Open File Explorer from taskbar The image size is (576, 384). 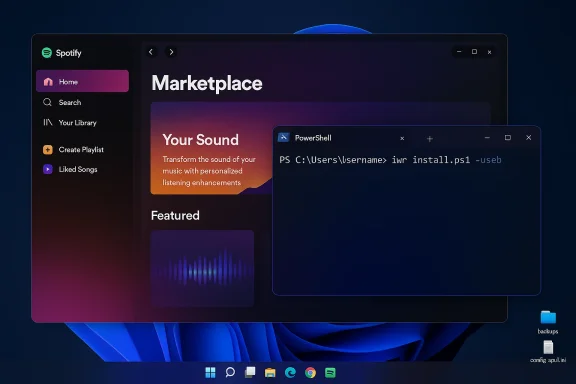[x=270, y=373]
